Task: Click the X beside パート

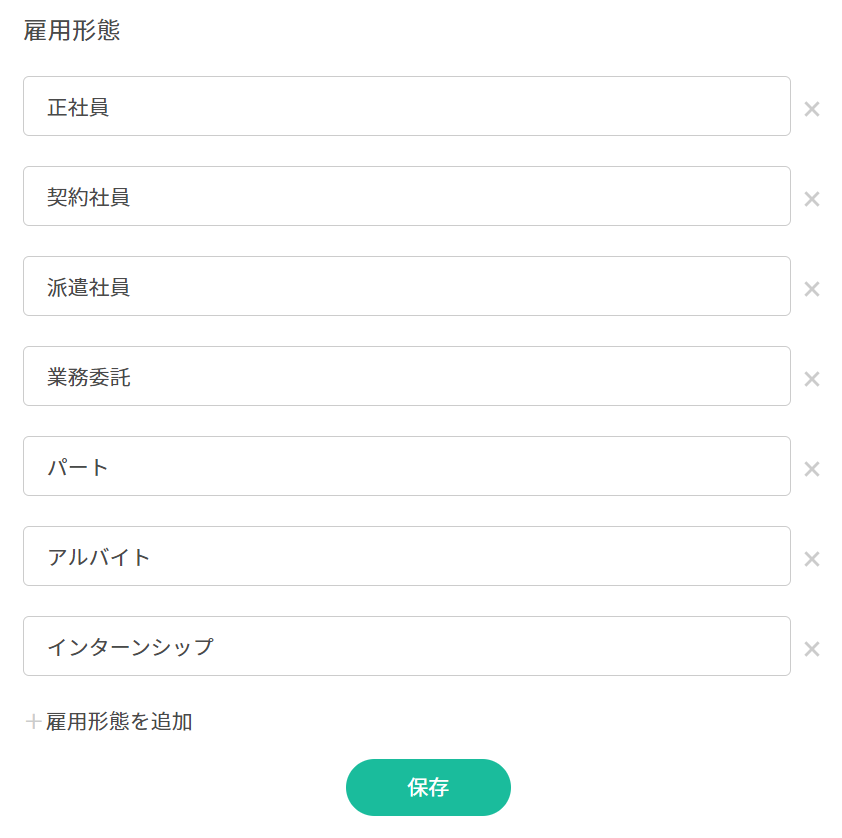Action: (812, 469)
